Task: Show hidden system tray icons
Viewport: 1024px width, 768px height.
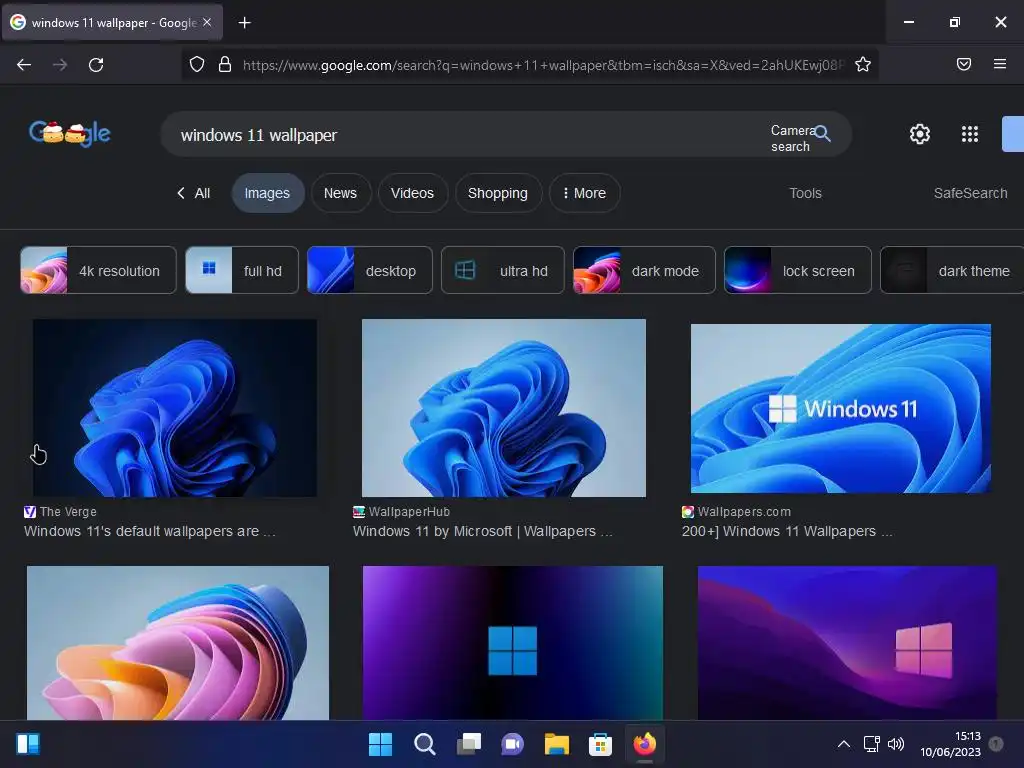Action: 844,744
